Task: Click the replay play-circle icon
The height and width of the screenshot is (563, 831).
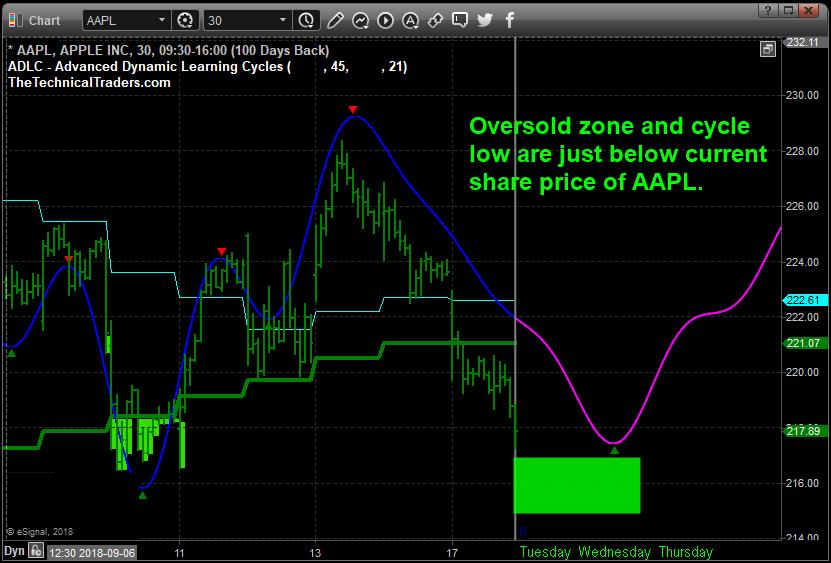Action: [x=385, y=21]
